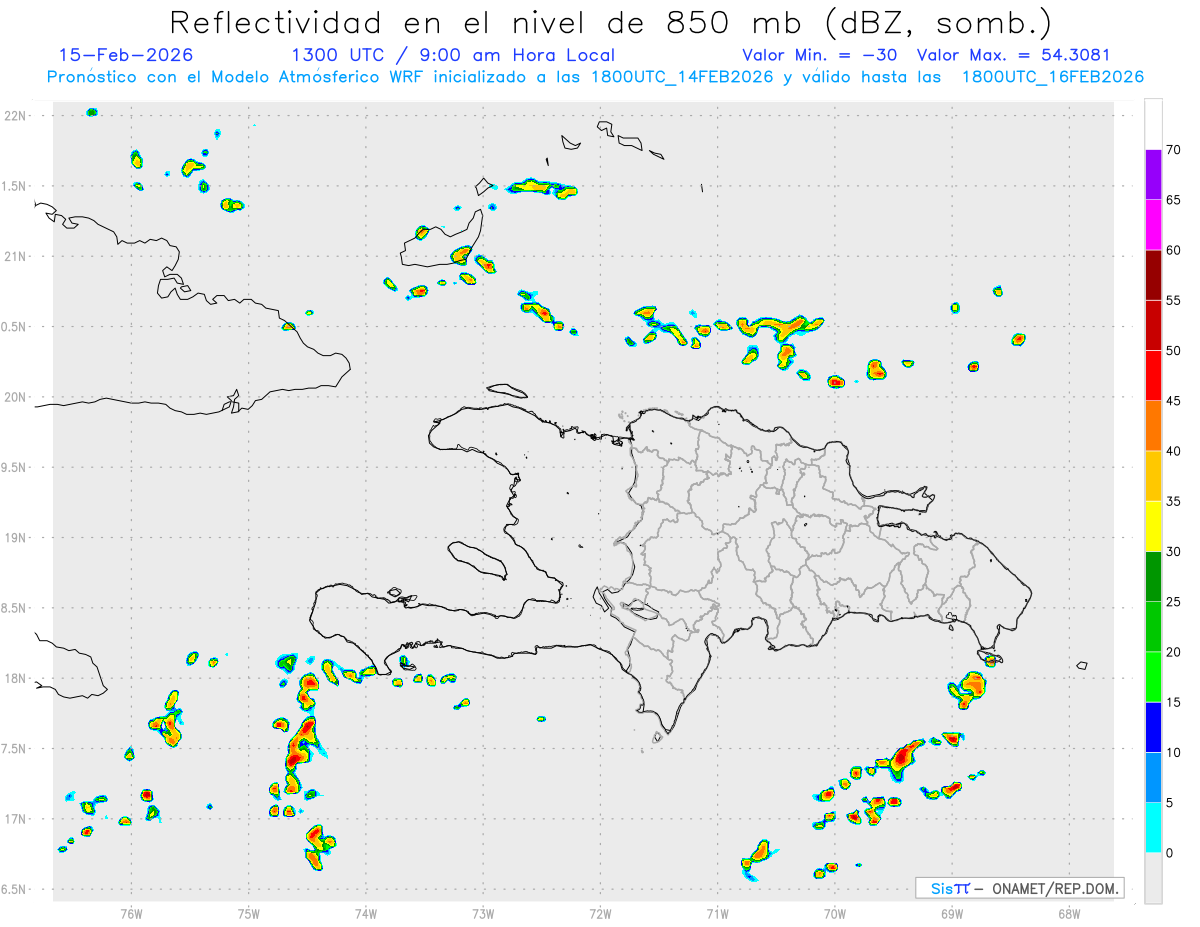Select the '73W' longitude label
Viewport: 1200px width, 927px height.
click(x=483, y=913)
